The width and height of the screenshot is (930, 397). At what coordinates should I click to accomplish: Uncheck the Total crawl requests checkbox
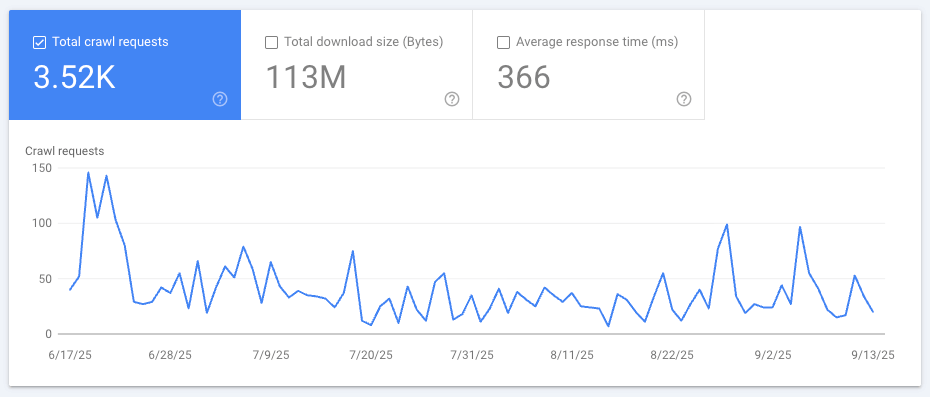tap(39, 43)
